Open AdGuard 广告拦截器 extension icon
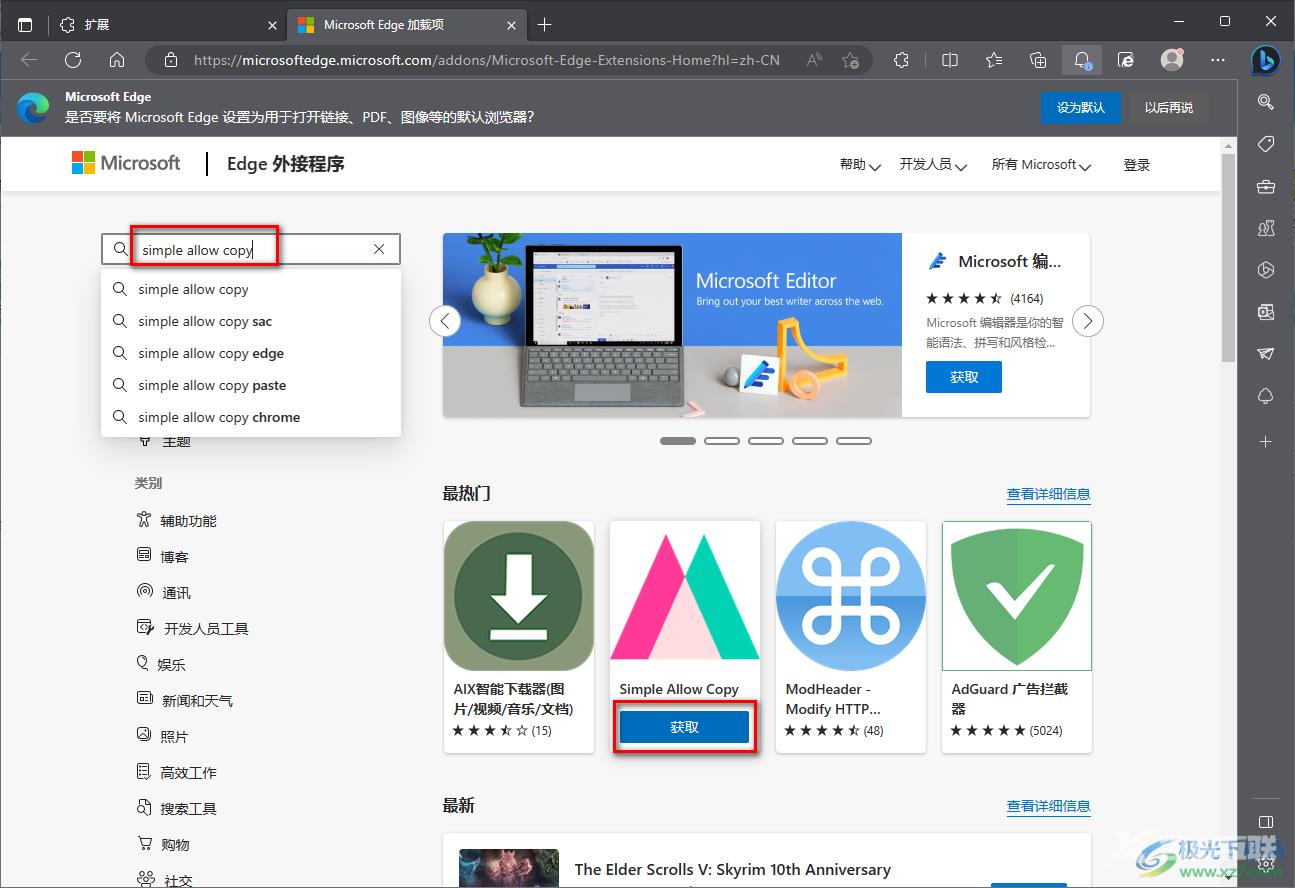The image size is (1295, 888). 1017,596
